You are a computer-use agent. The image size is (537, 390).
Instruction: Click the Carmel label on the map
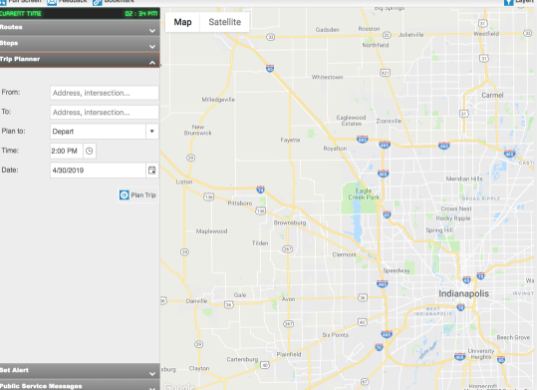coord(492,95)
